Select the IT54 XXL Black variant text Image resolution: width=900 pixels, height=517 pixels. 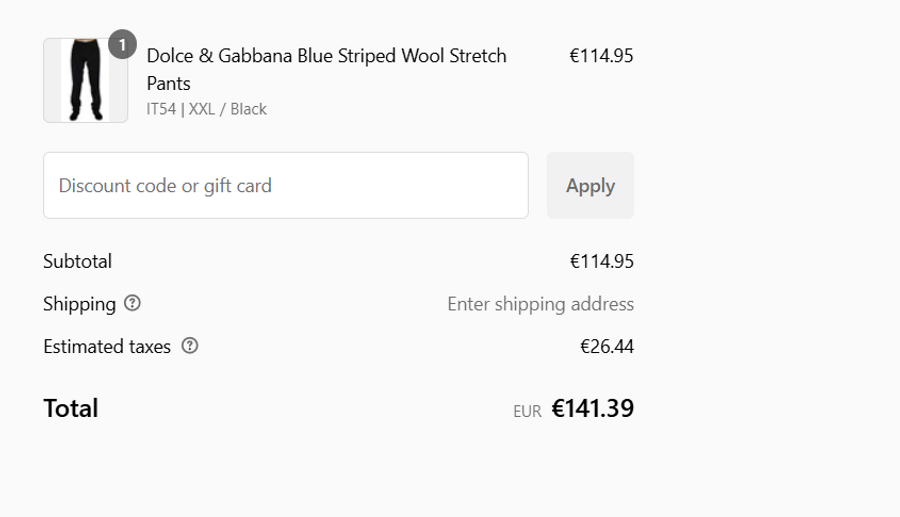click(x=206, y=109)
